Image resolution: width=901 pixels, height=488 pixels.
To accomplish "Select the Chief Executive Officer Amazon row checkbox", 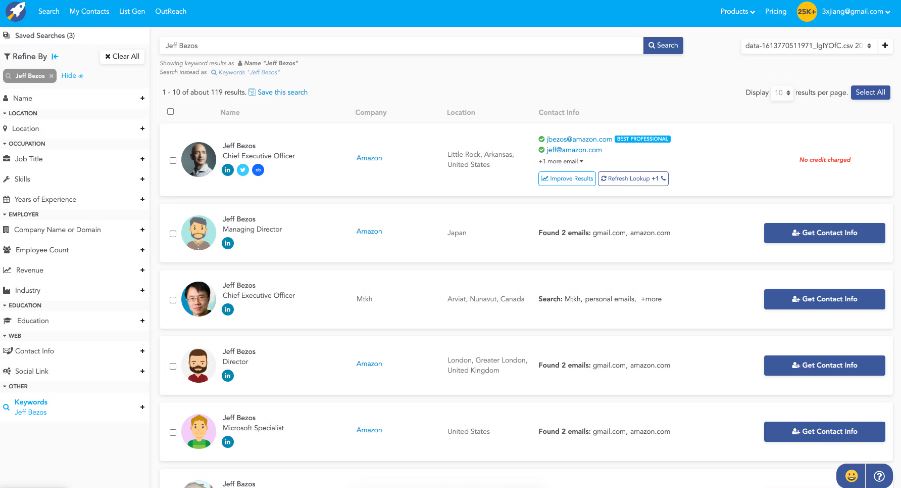I will click(x=172, y=160).
